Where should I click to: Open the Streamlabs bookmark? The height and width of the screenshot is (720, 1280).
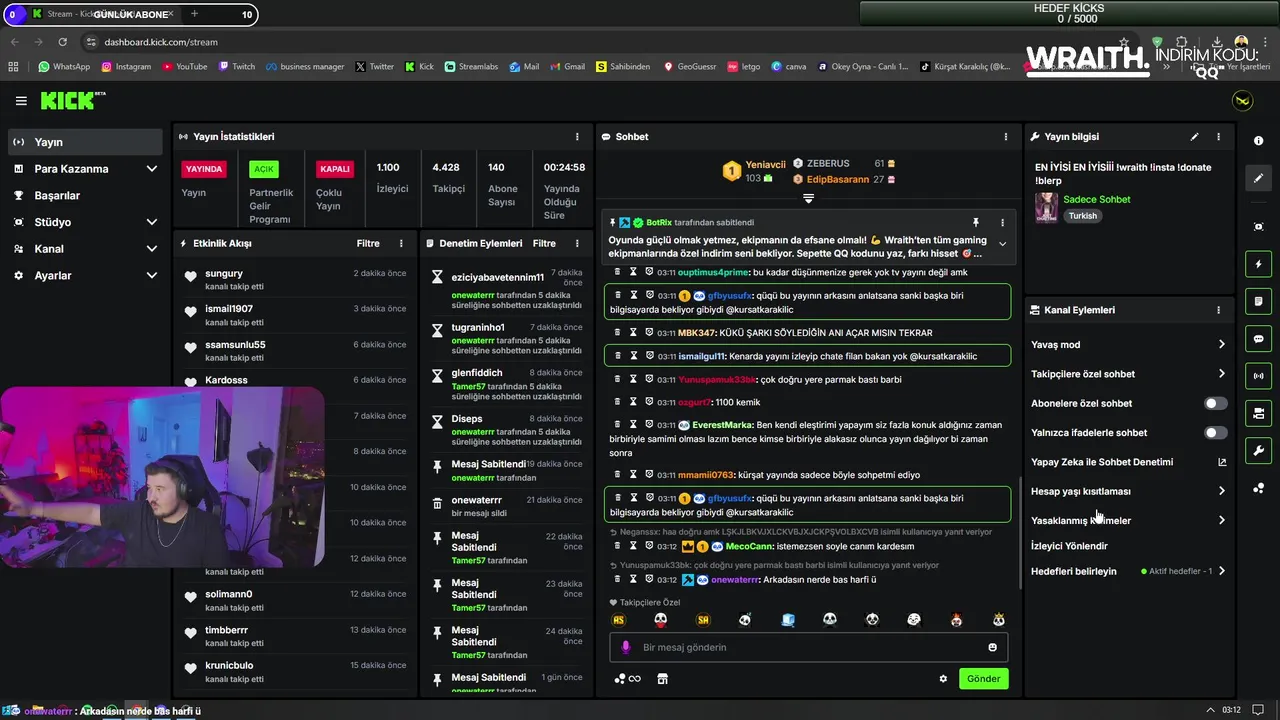coord(471,67)
